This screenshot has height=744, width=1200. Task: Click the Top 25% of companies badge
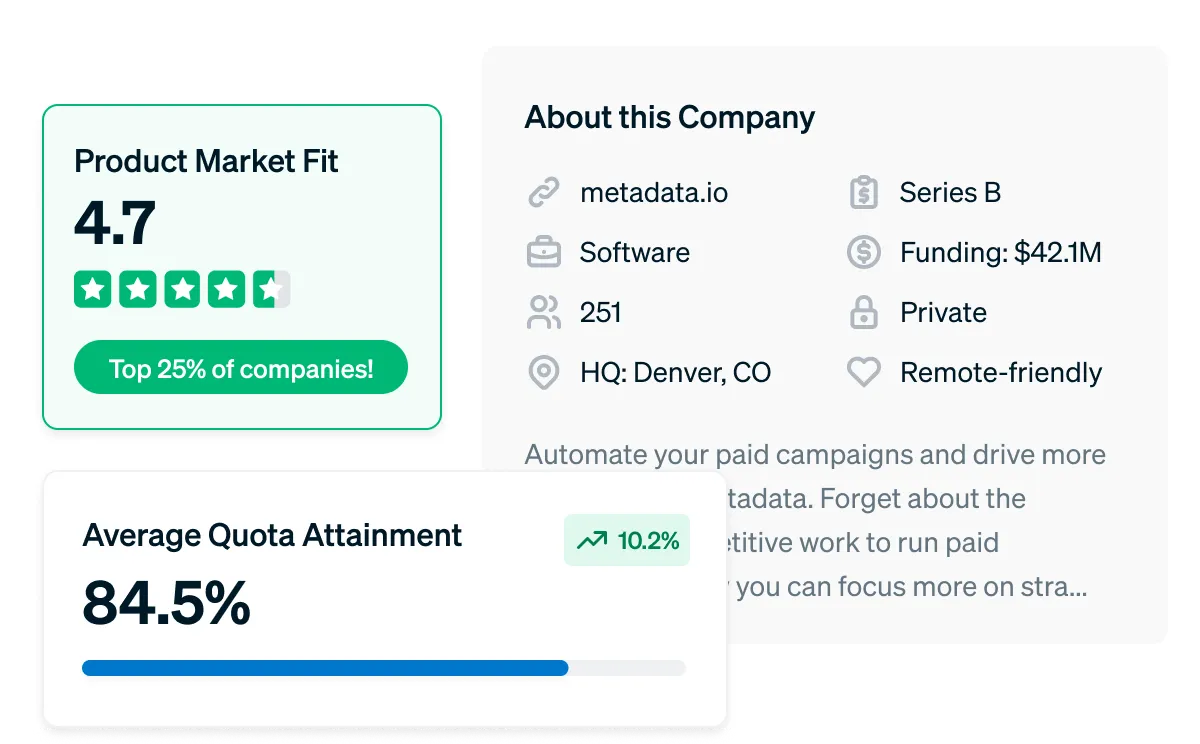[241, 368]
